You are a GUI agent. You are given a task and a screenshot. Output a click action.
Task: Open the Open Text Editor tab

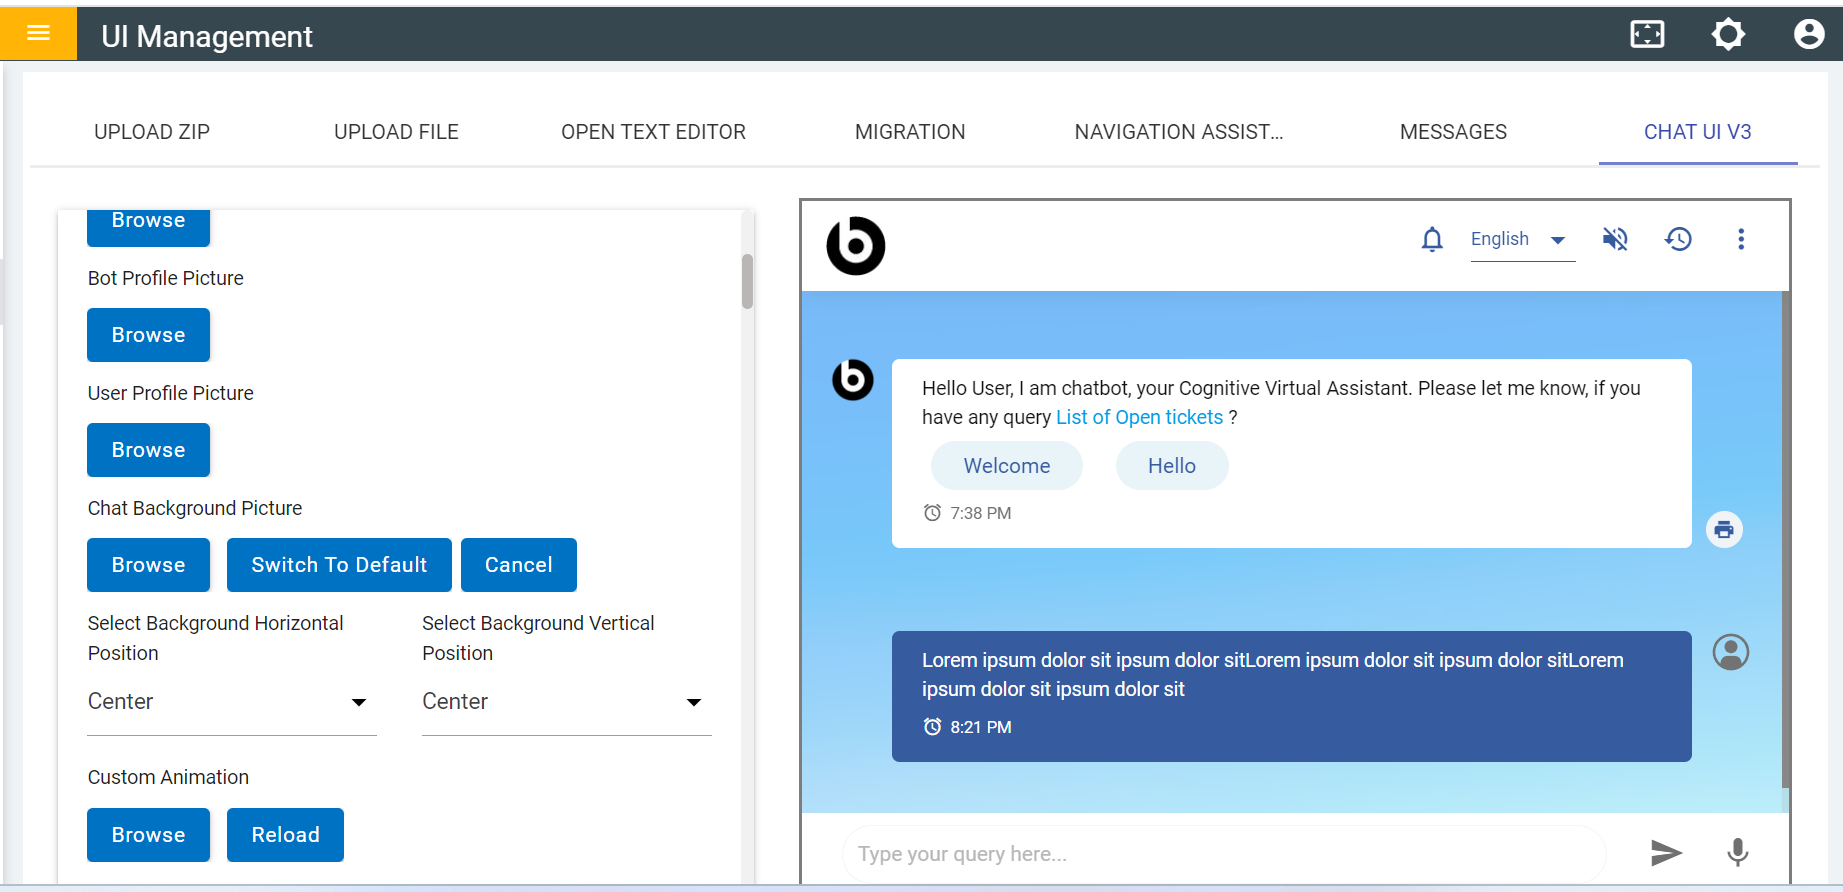pos(653,132)
